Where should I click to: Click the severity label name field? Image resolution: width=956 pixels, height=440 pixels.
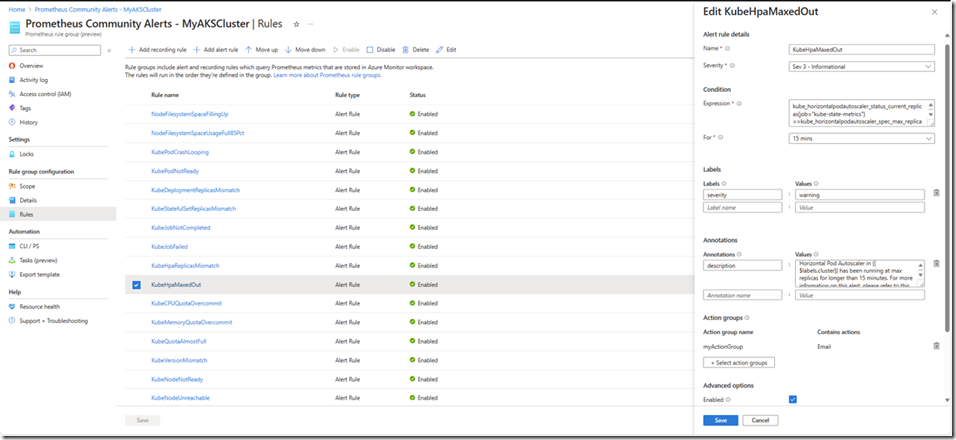[742, 194]
